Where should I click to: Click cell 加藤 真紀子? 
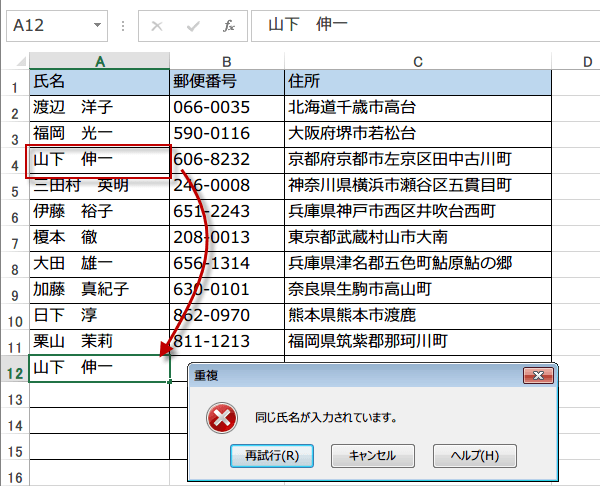(x=99, y=290)
